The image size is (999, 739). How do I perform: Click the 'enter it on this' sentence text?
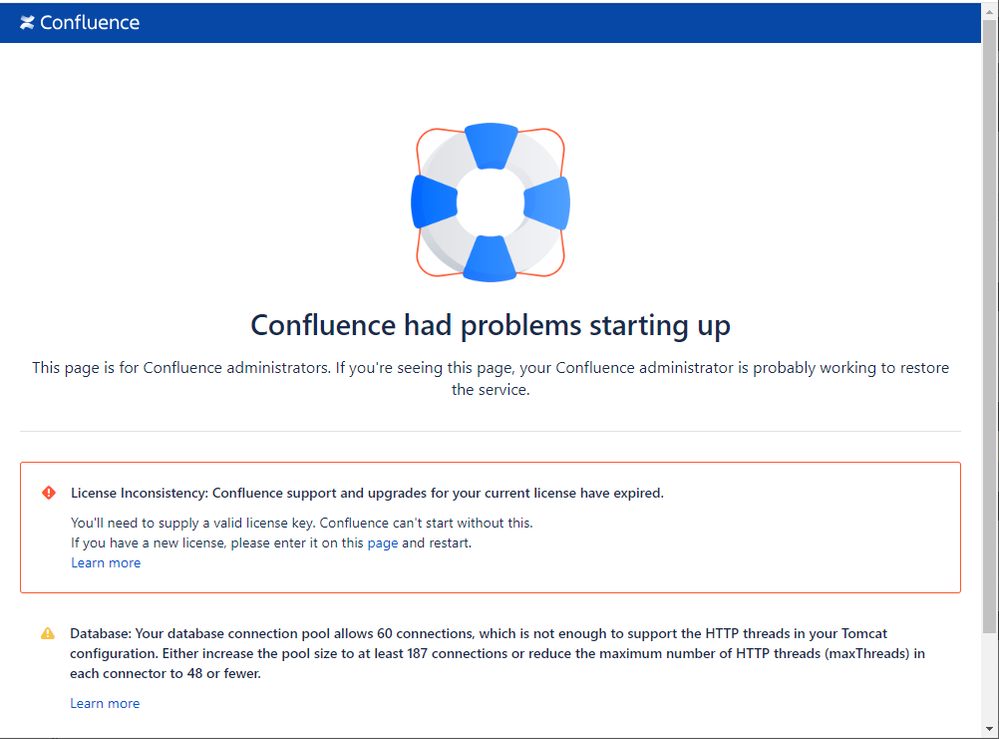pos(271,543)
